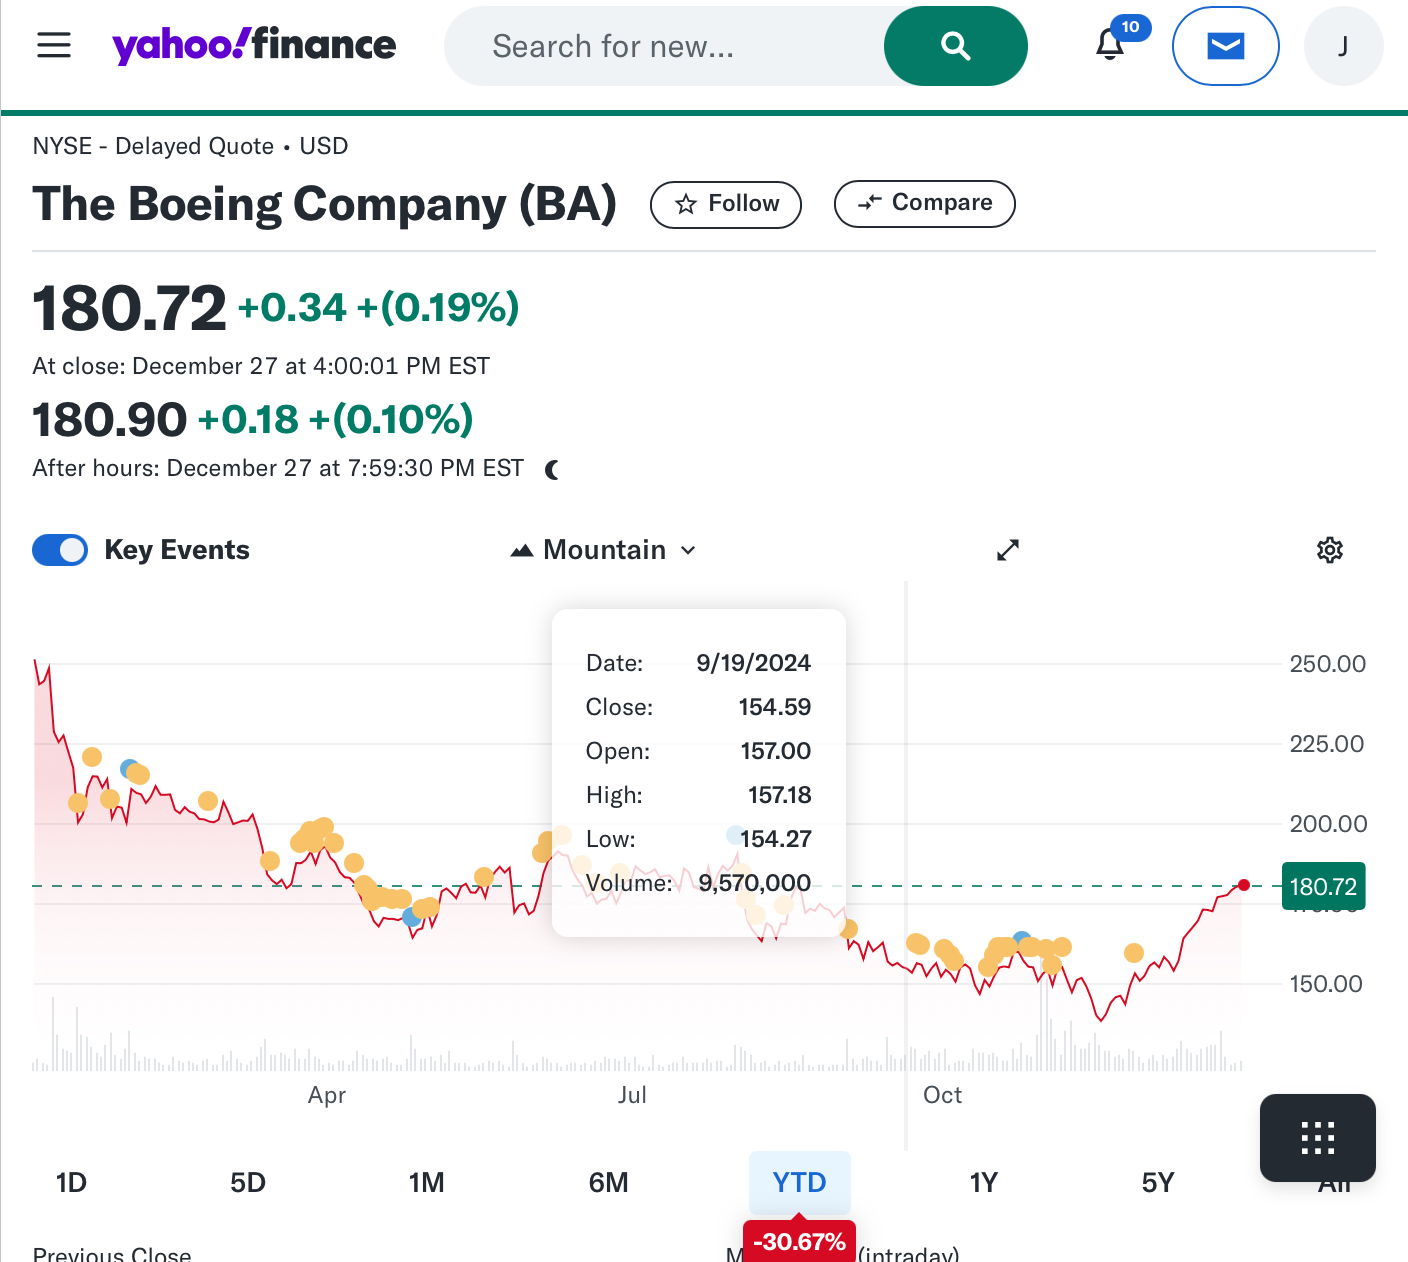
Task: Expand chart to full screen
Action: (x=1008, y=550)
